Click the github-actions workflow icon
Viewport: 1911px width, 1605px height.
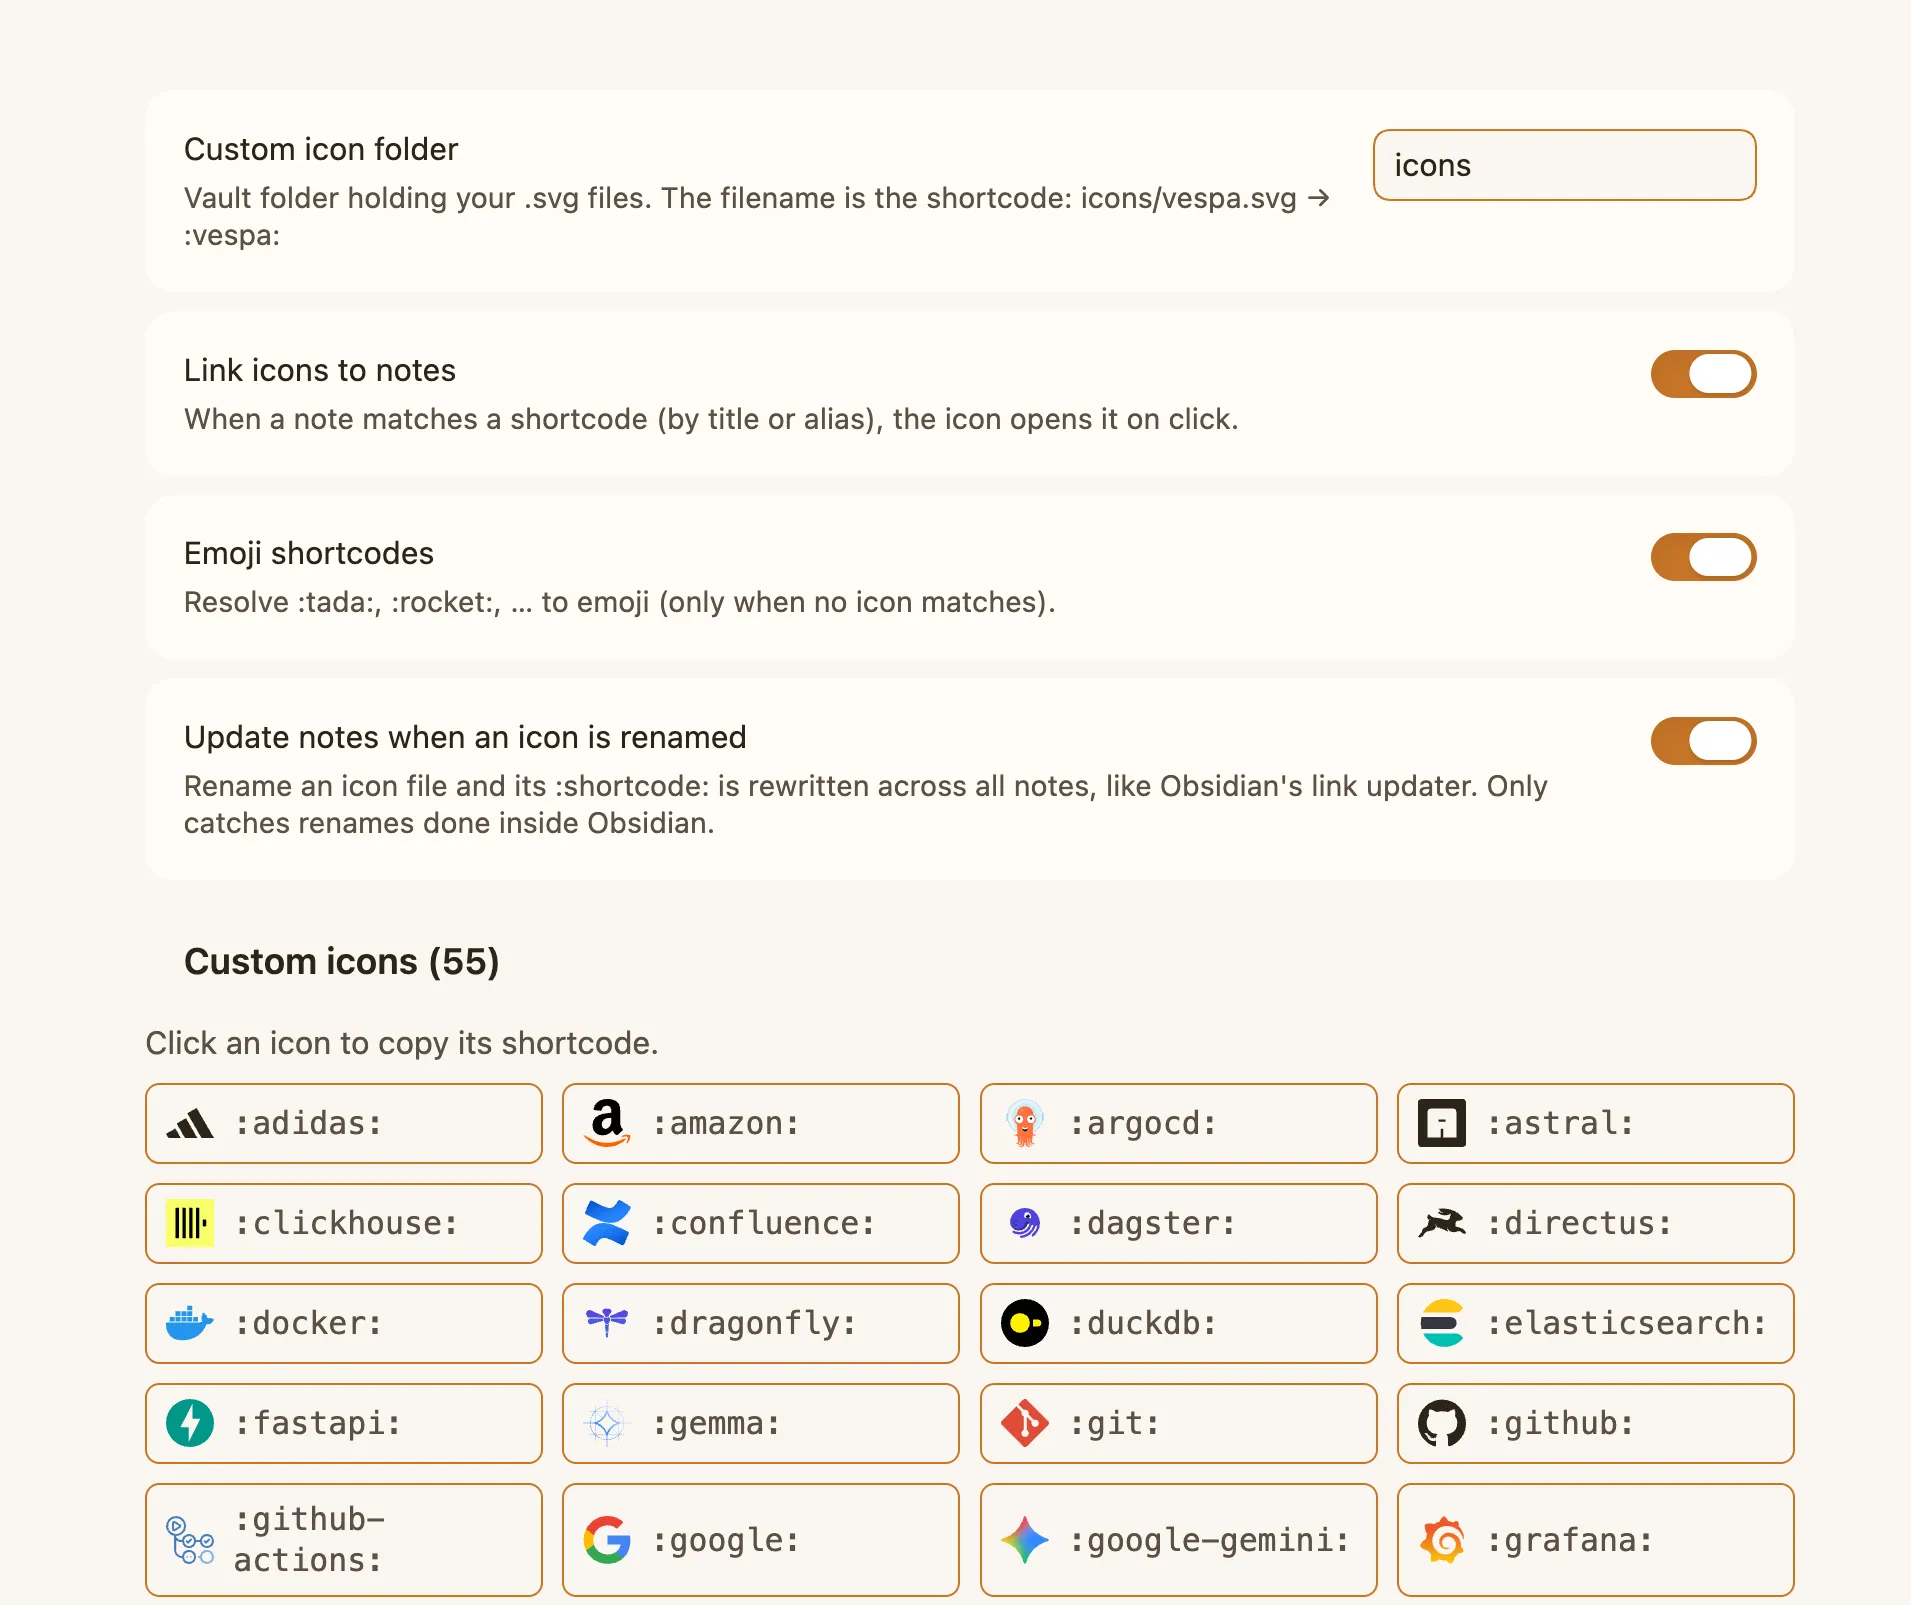click(x=190, y=1540)
